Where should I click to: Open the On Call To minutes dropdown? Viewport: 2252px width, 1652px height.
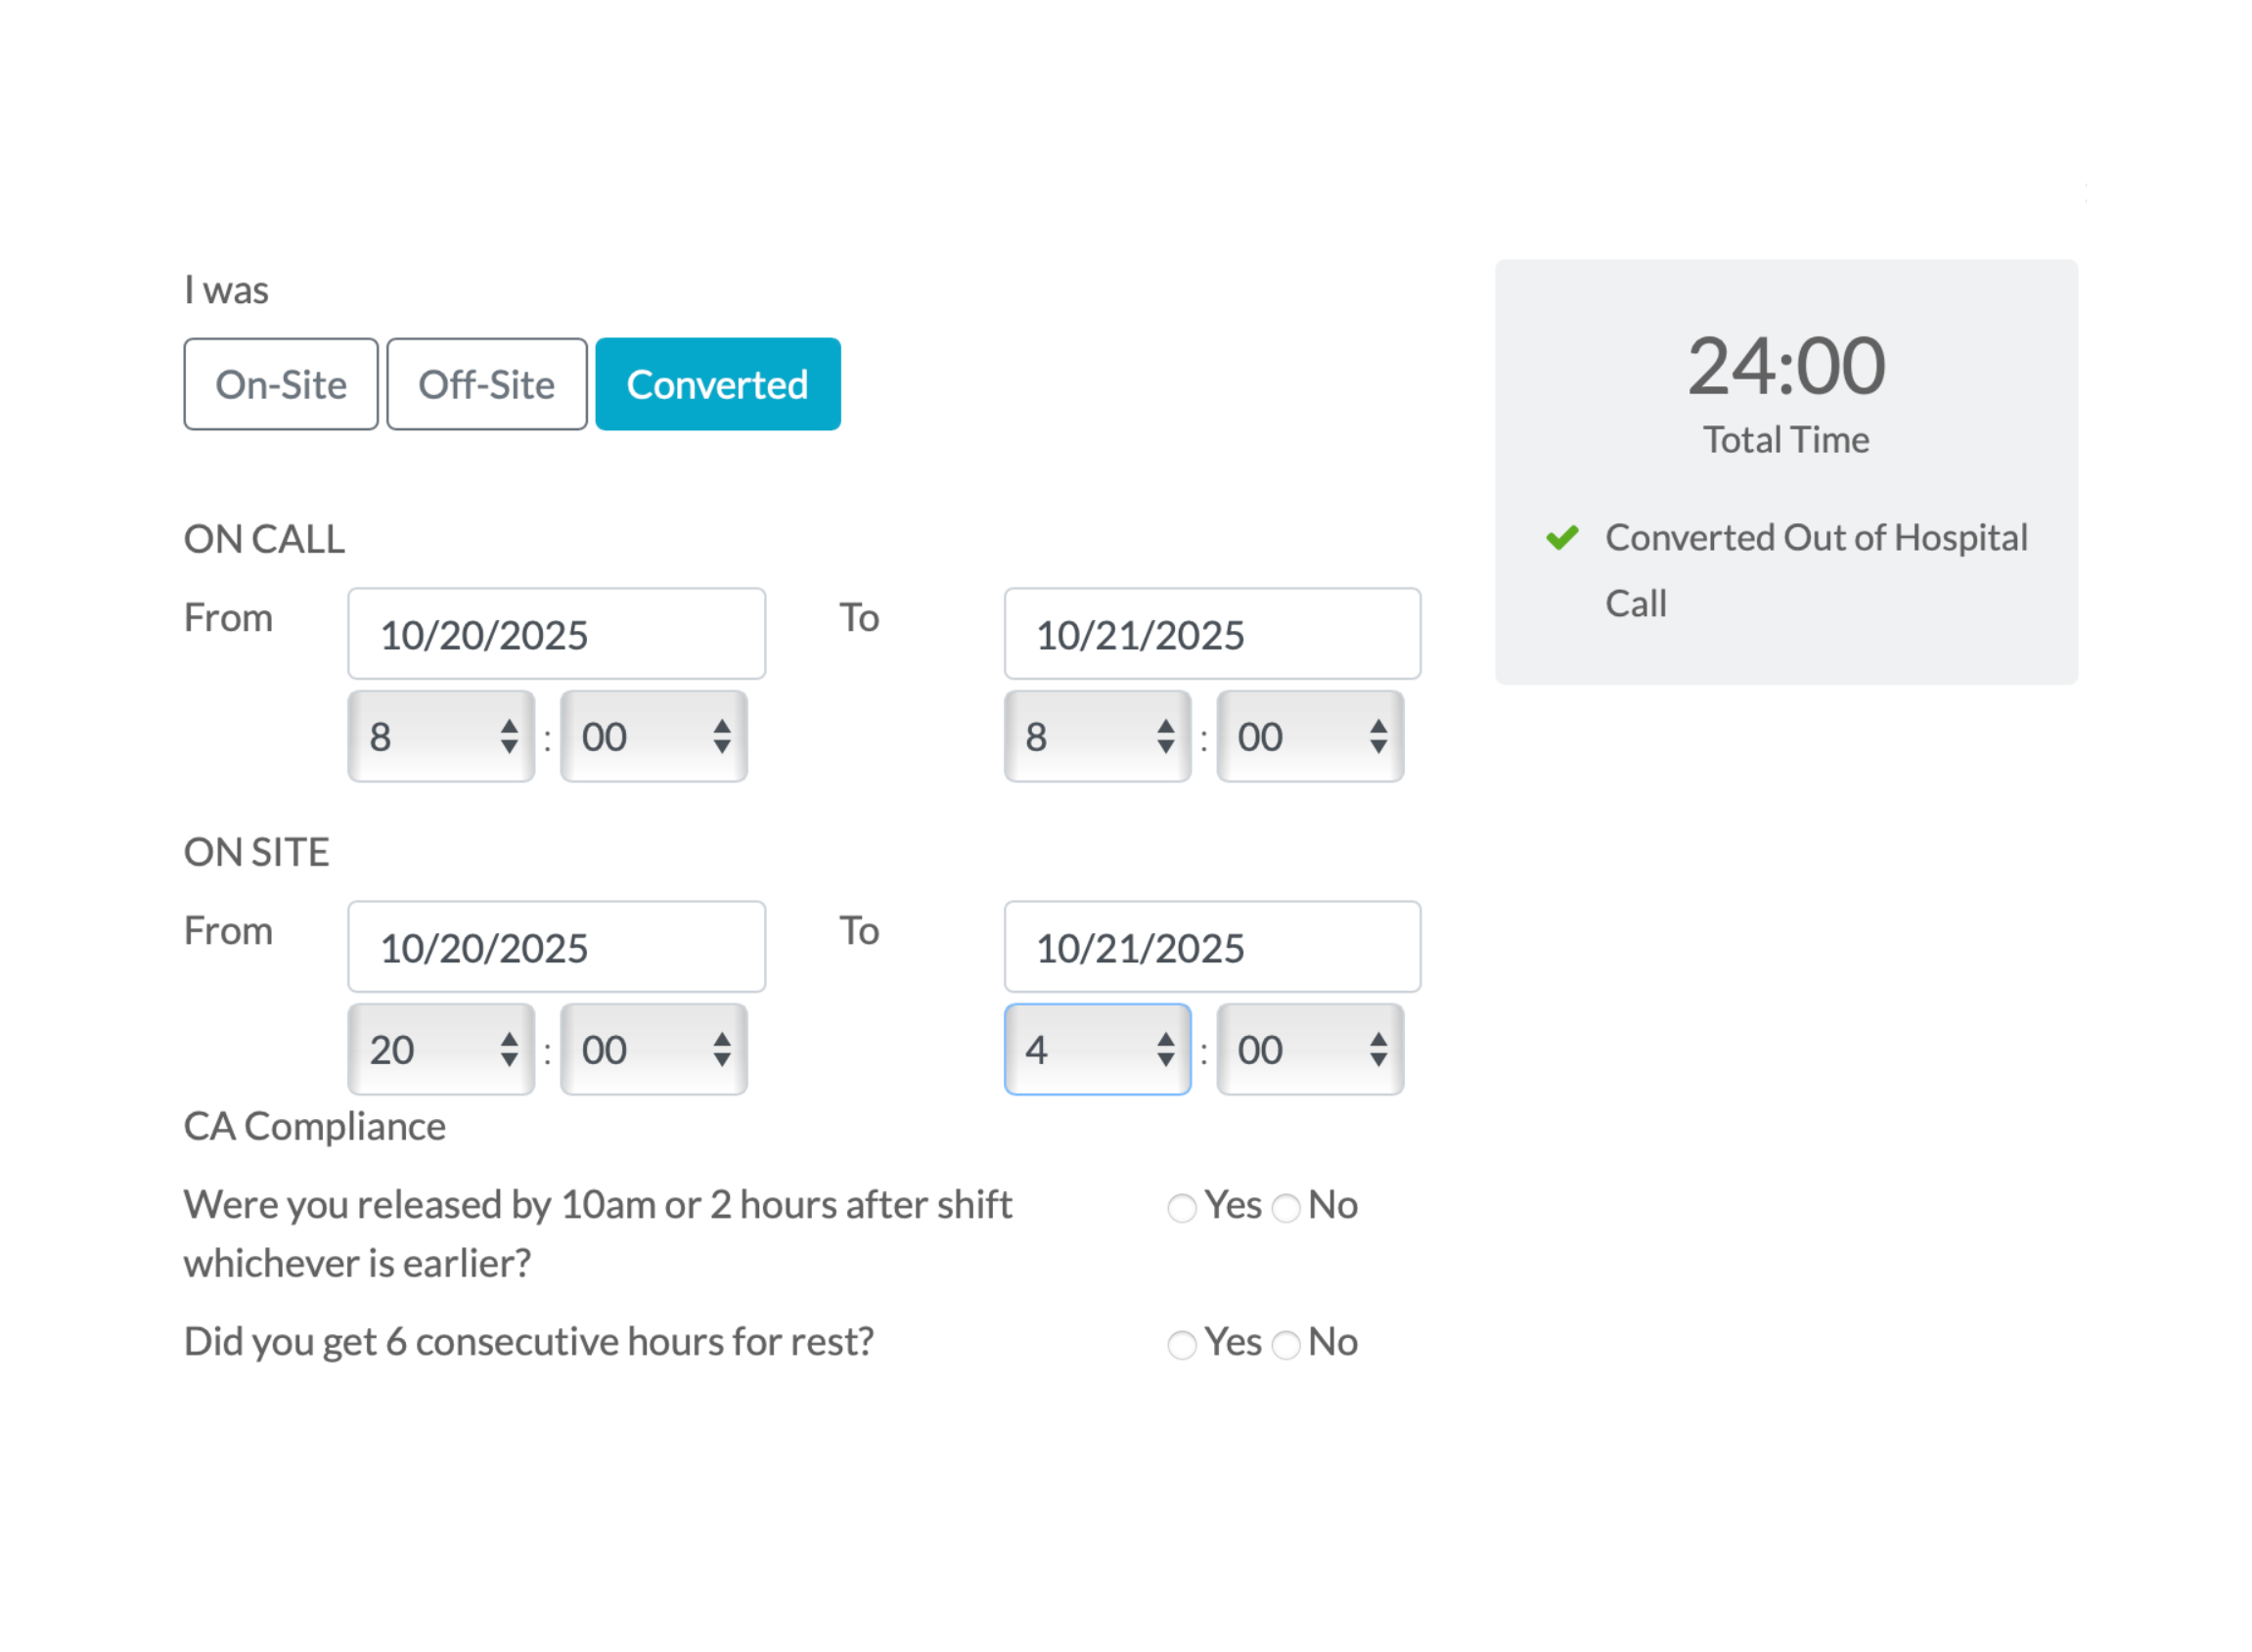[x=1310, y=736]
